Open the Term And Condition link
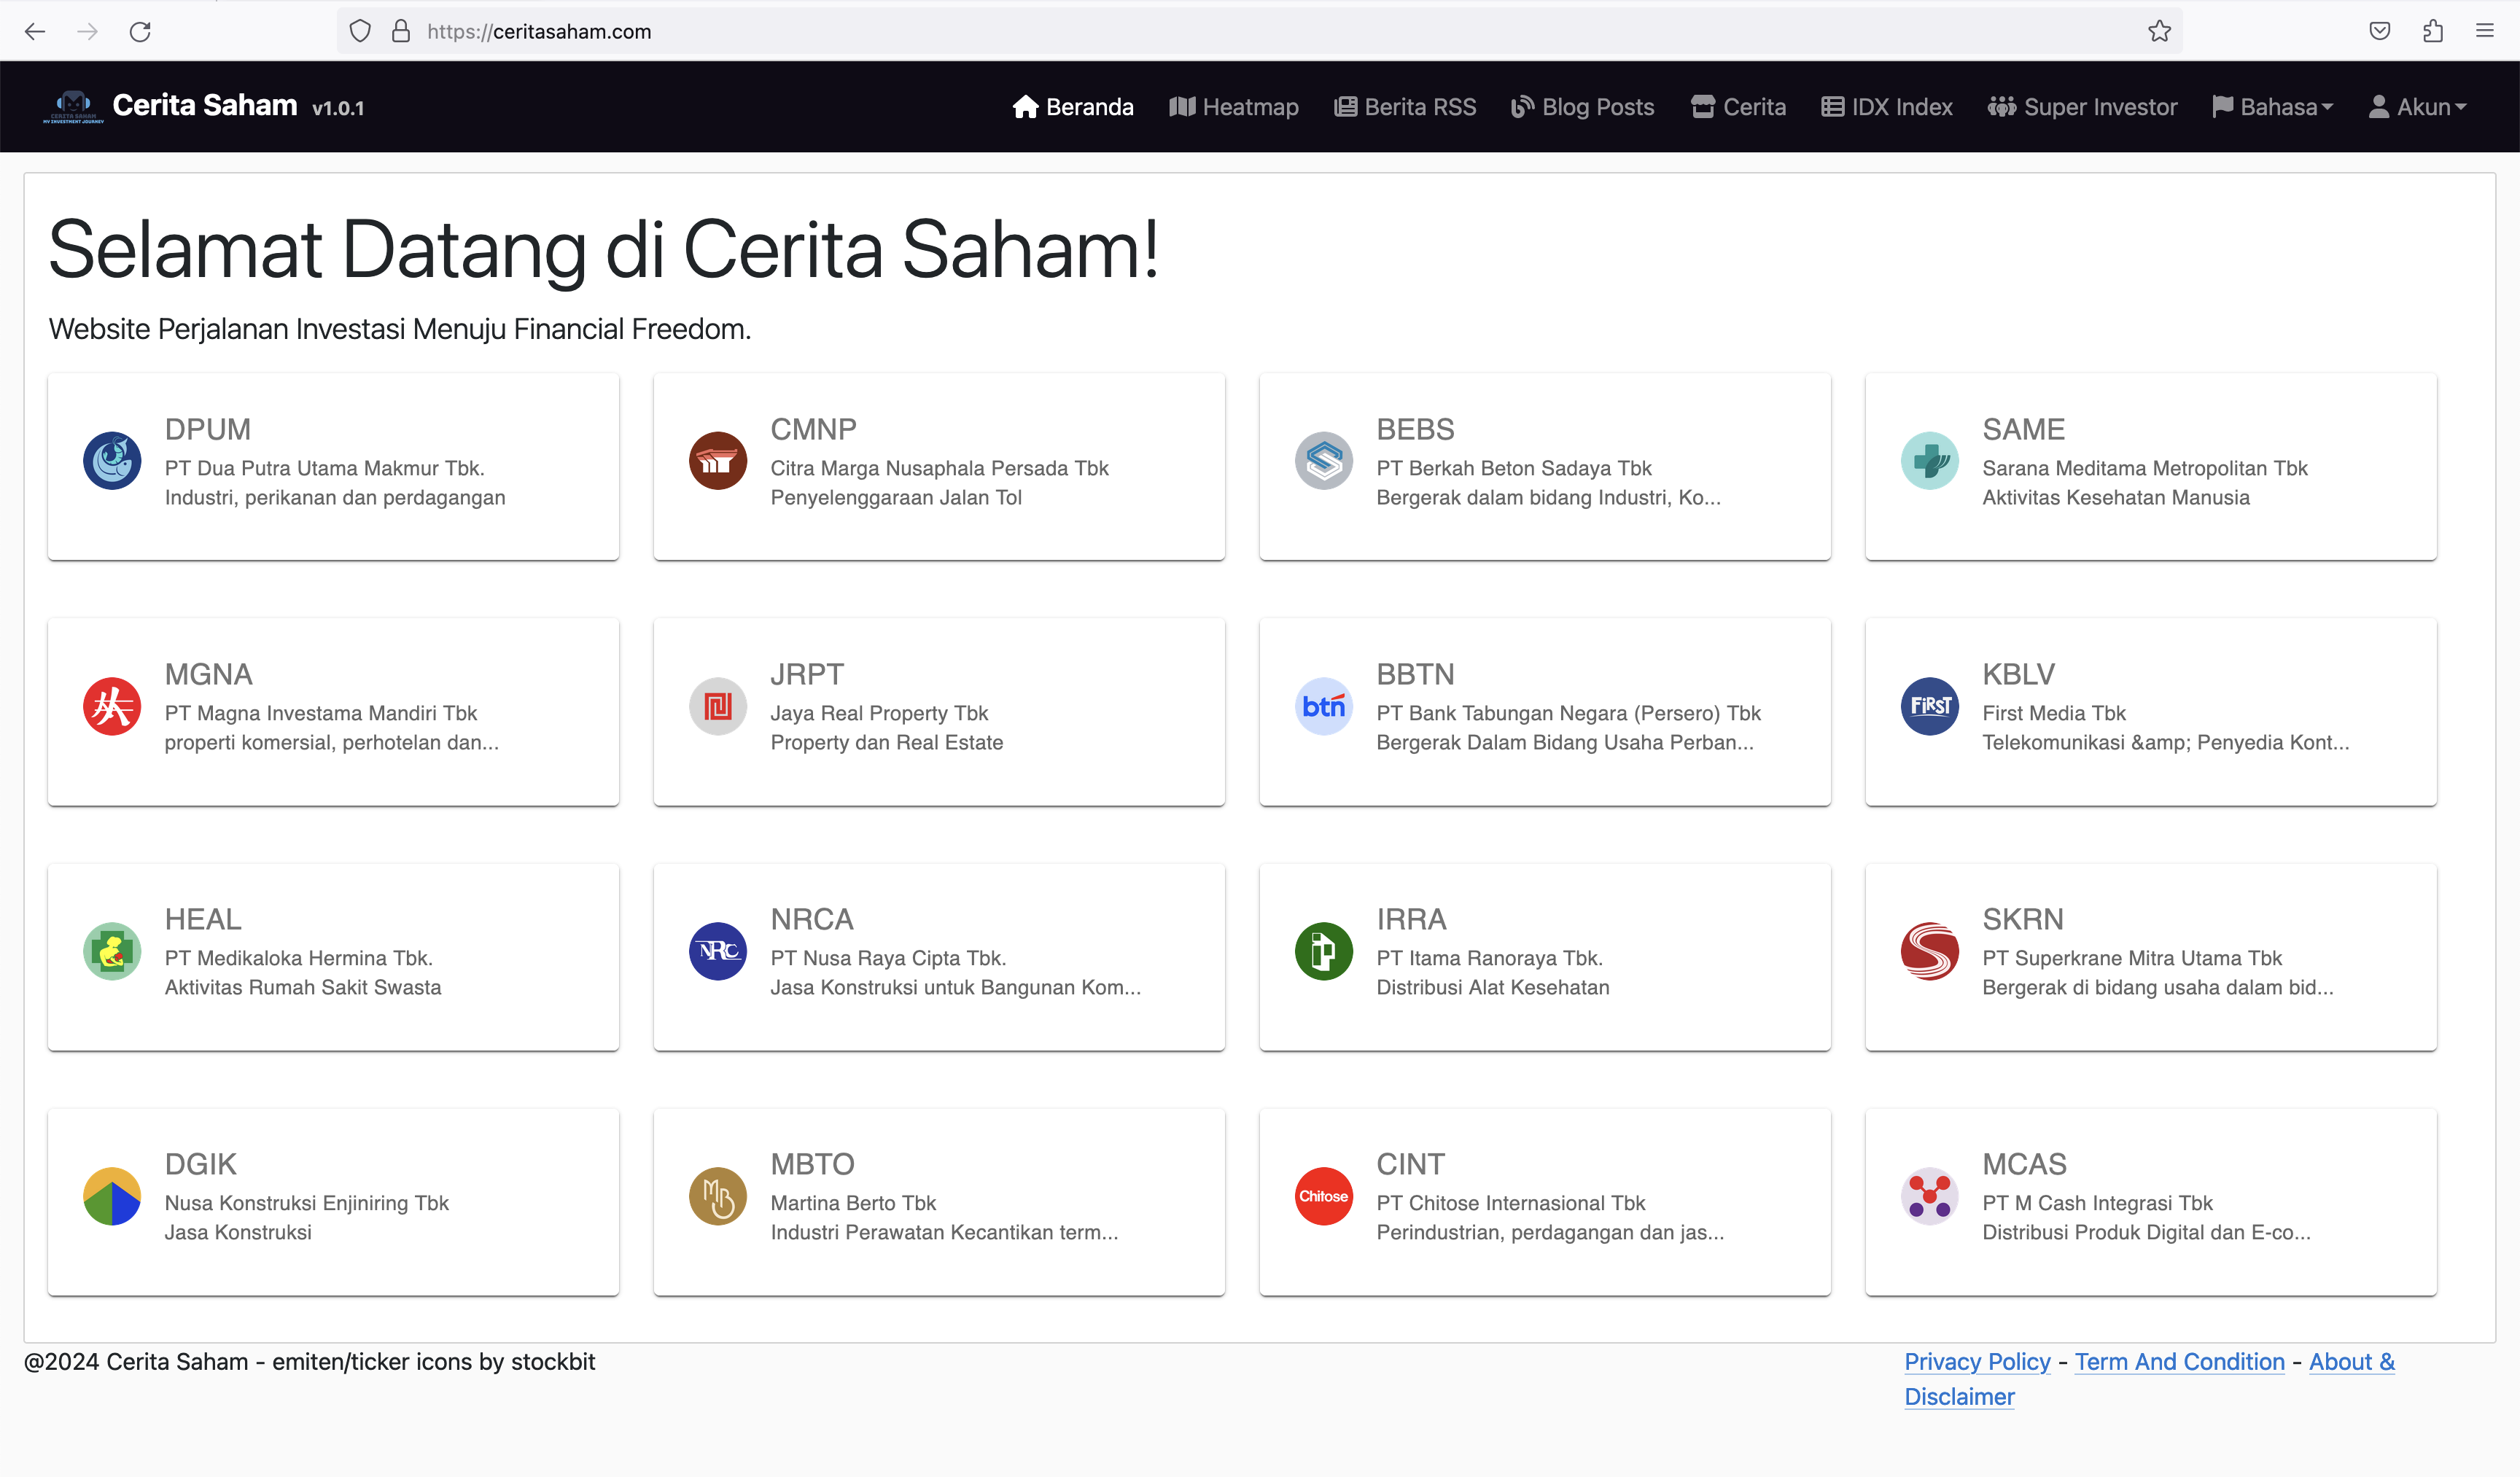This screenshot has height=1477, width=2520. 2180,1361
